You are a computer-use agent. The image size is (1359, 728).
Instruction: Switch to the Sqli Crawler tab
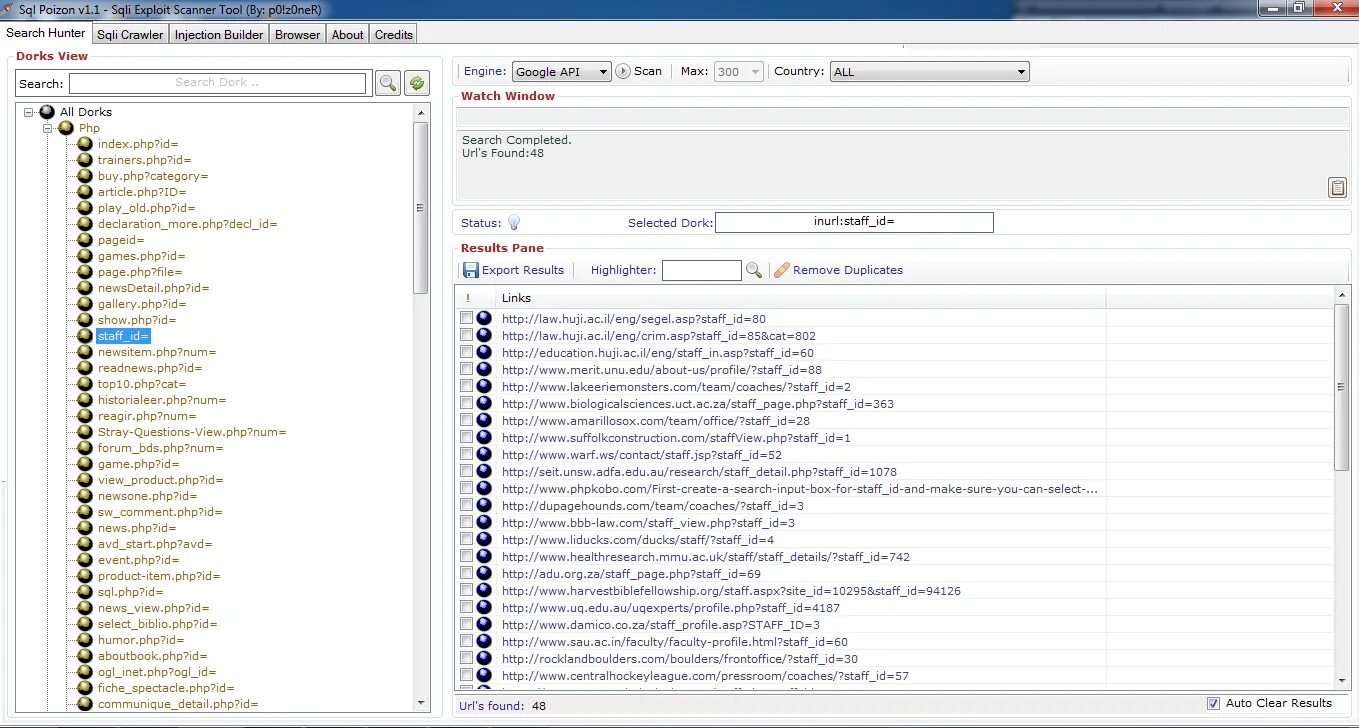[129, 33]
